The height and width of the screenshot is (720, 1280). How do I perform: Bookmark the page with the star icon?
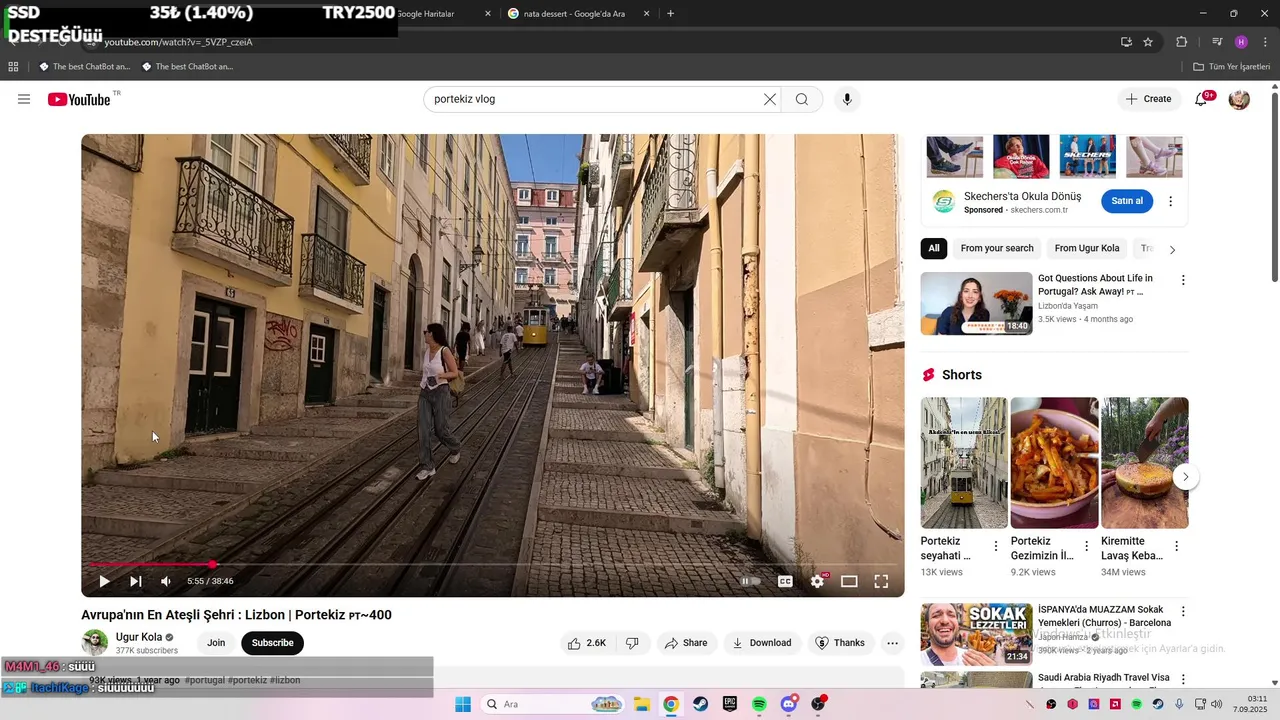click(x=1148, y=42)
